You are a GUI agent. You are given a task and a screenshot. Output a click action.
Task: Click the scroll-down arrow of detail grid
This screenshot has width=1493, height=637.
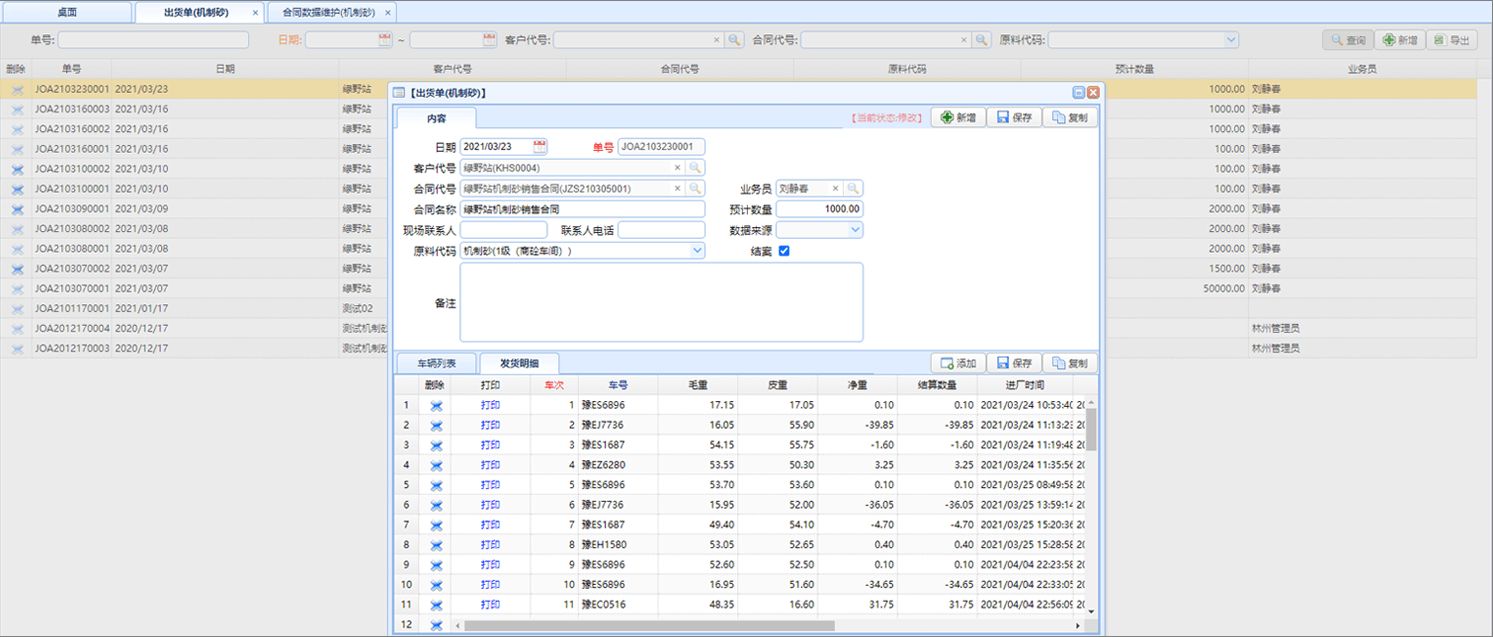click(1091, 611)
